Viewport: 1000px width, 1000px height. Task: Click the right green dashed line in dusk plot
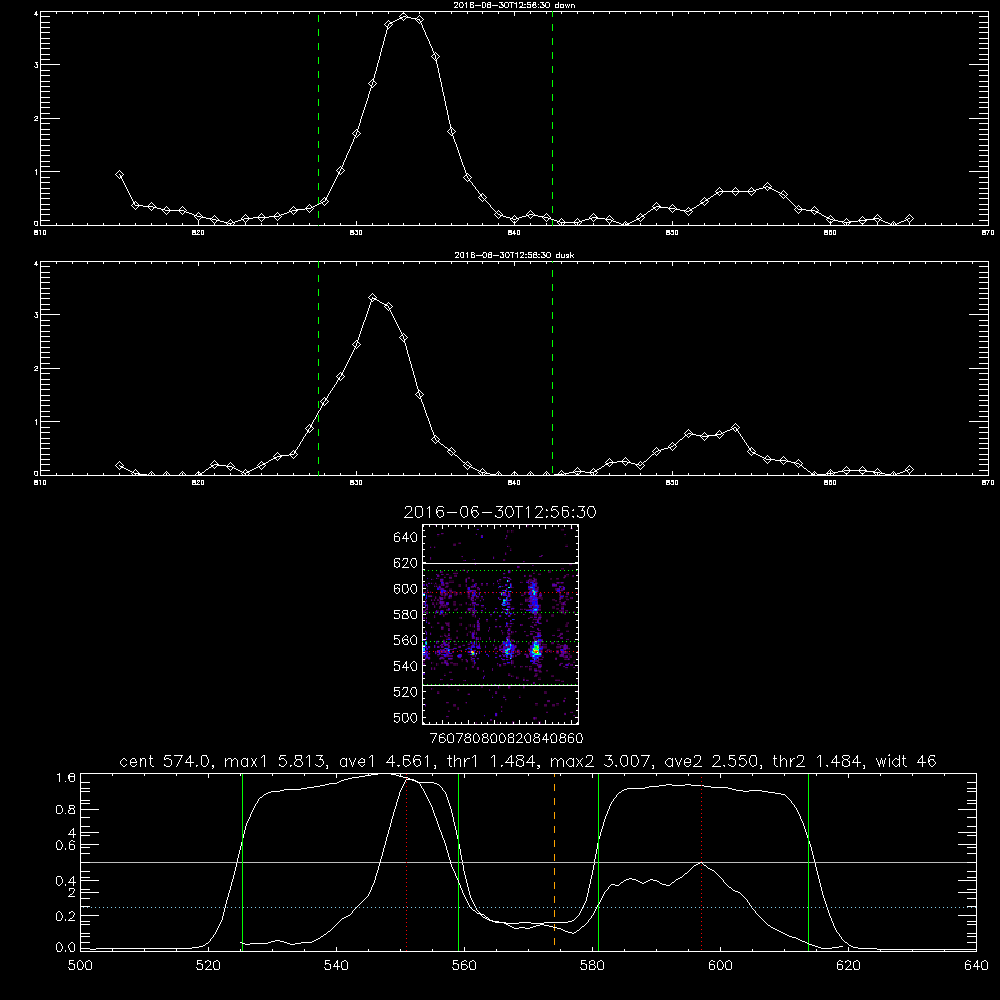pos(552,368)
